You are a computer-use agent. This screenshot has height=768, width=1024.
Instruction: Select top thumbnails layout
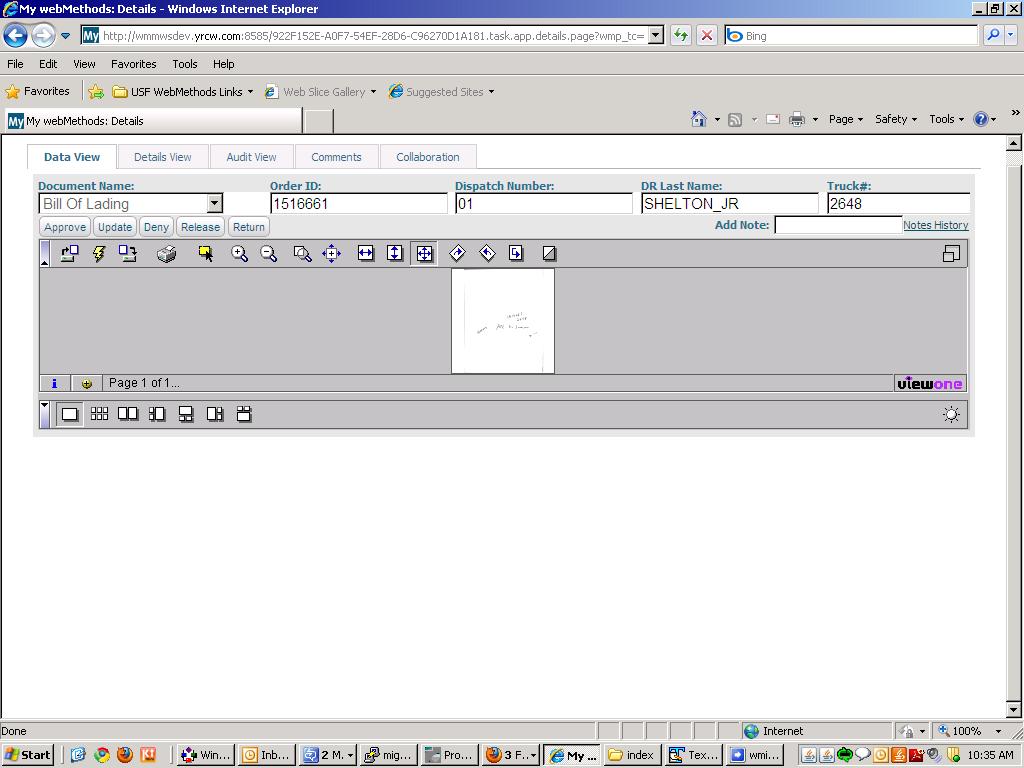point(244,414)
